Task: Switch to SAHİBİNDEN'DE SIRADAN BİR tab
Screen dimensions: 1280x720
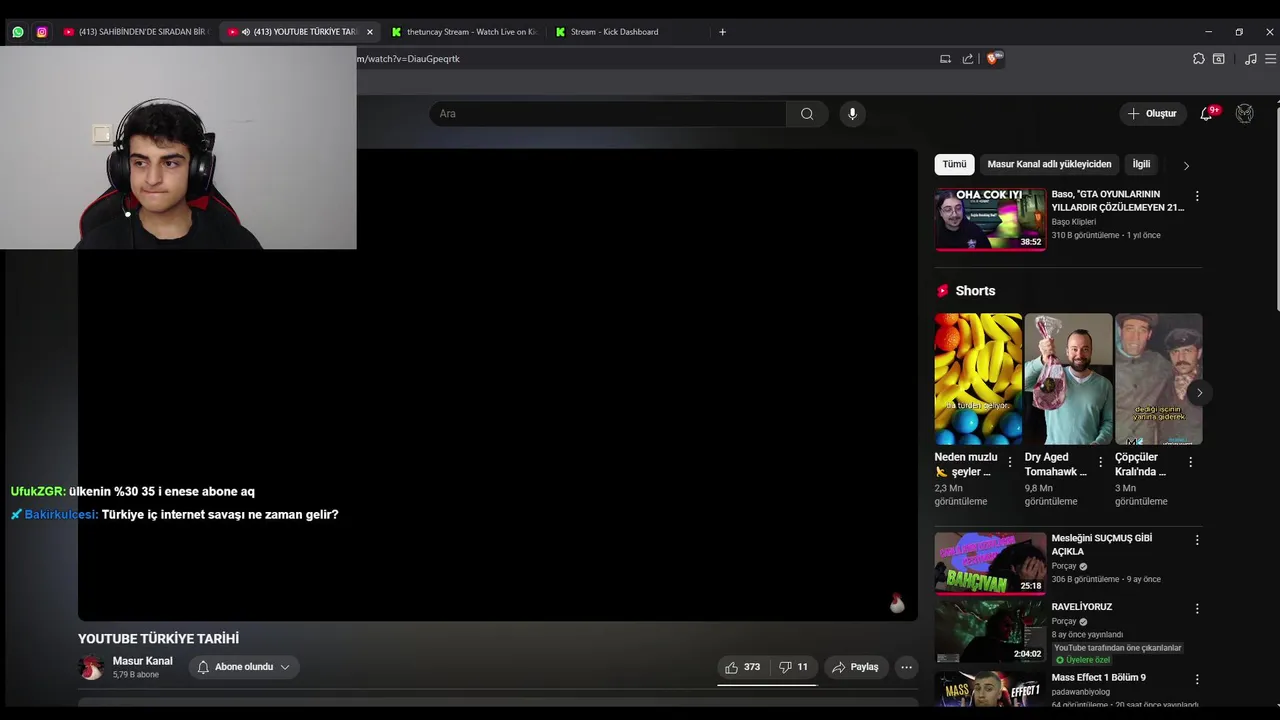Action: [136, 32]
